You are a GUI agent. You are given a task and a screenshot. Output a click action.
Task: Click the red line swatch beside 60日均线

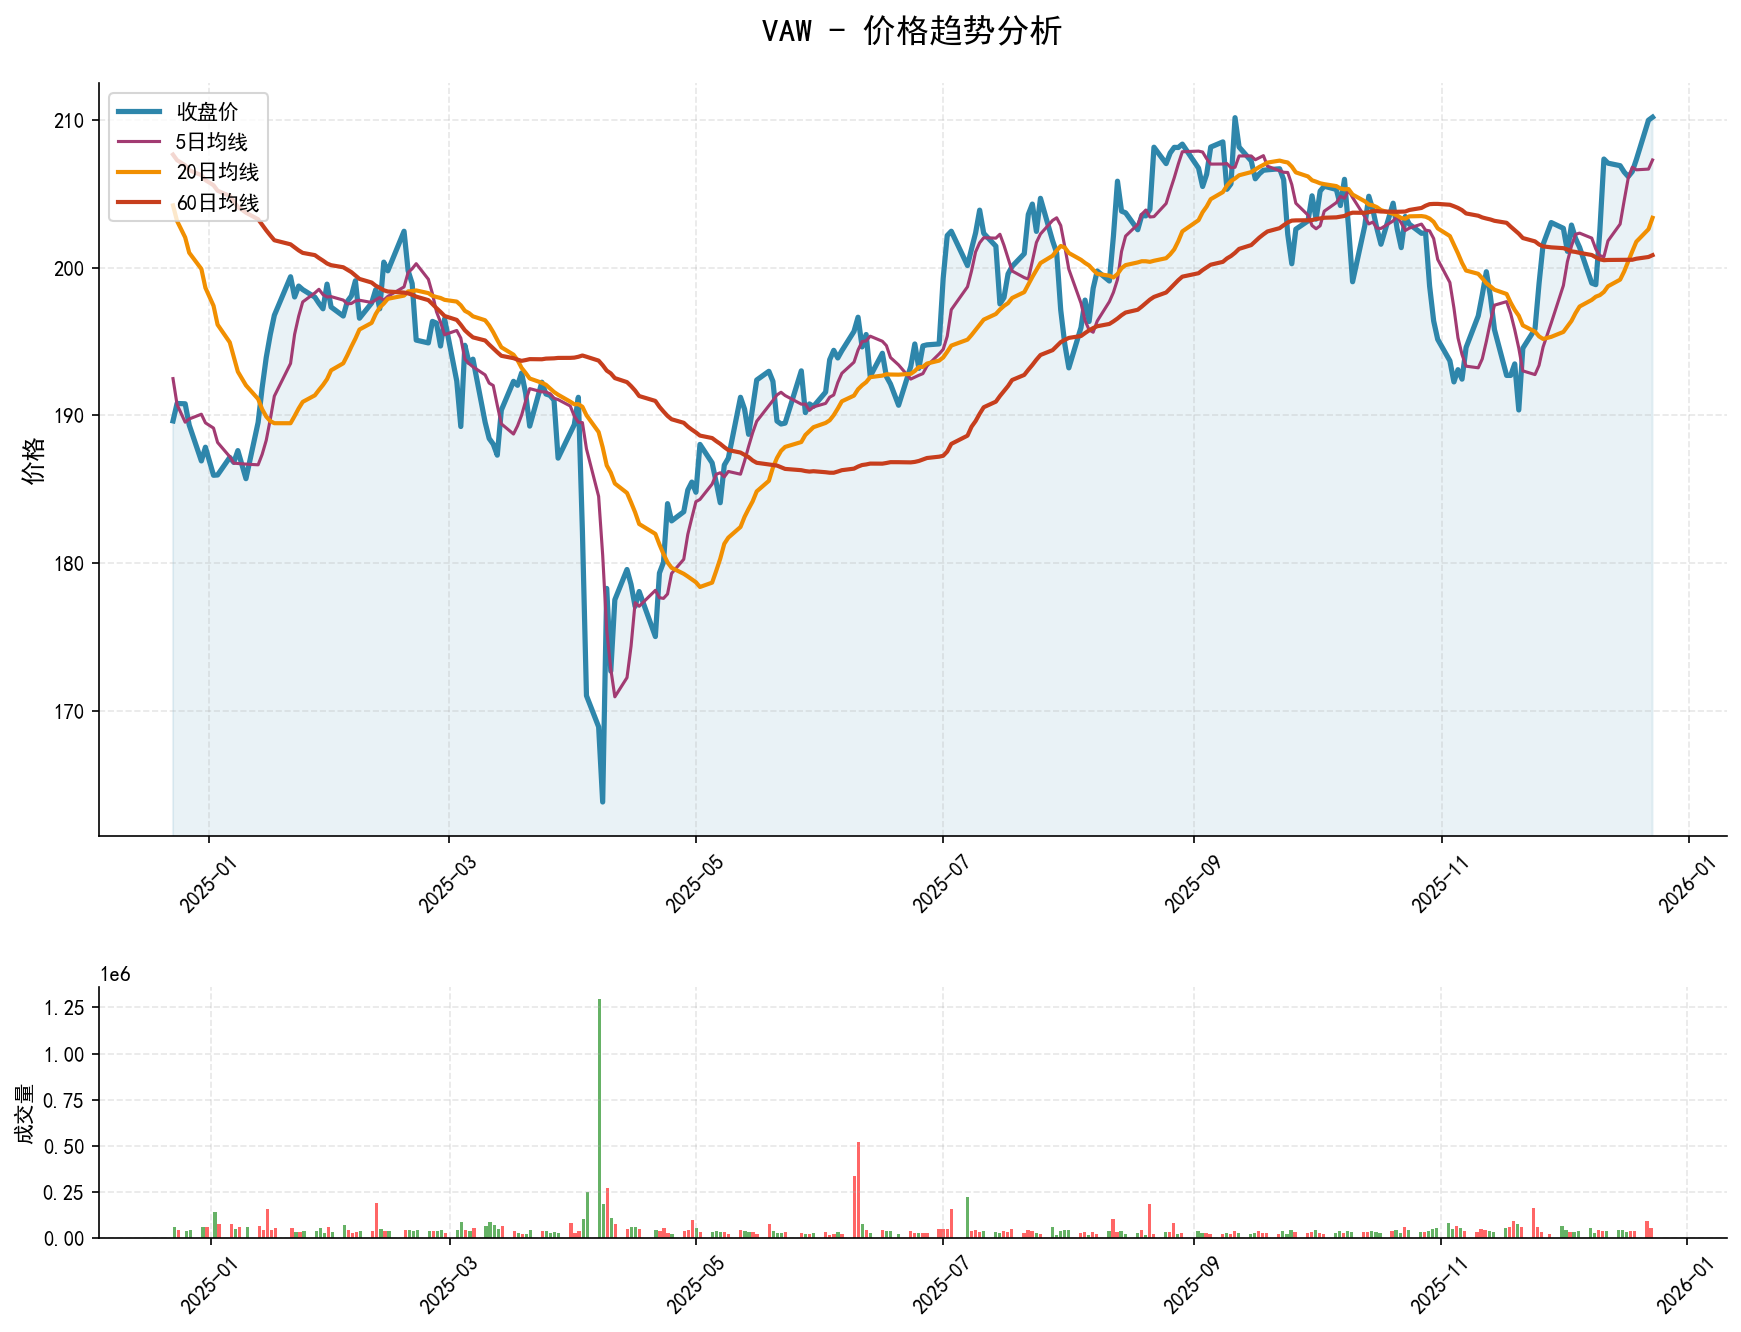[139, 203]
